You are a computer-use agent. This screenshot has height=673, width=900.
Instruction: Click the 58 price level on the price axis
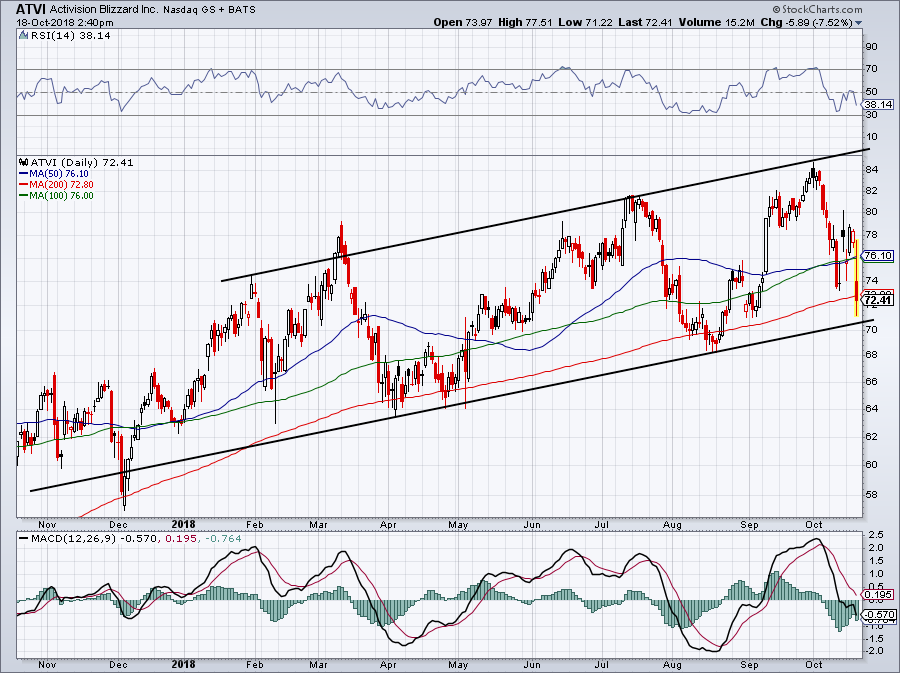pos(871,495)
